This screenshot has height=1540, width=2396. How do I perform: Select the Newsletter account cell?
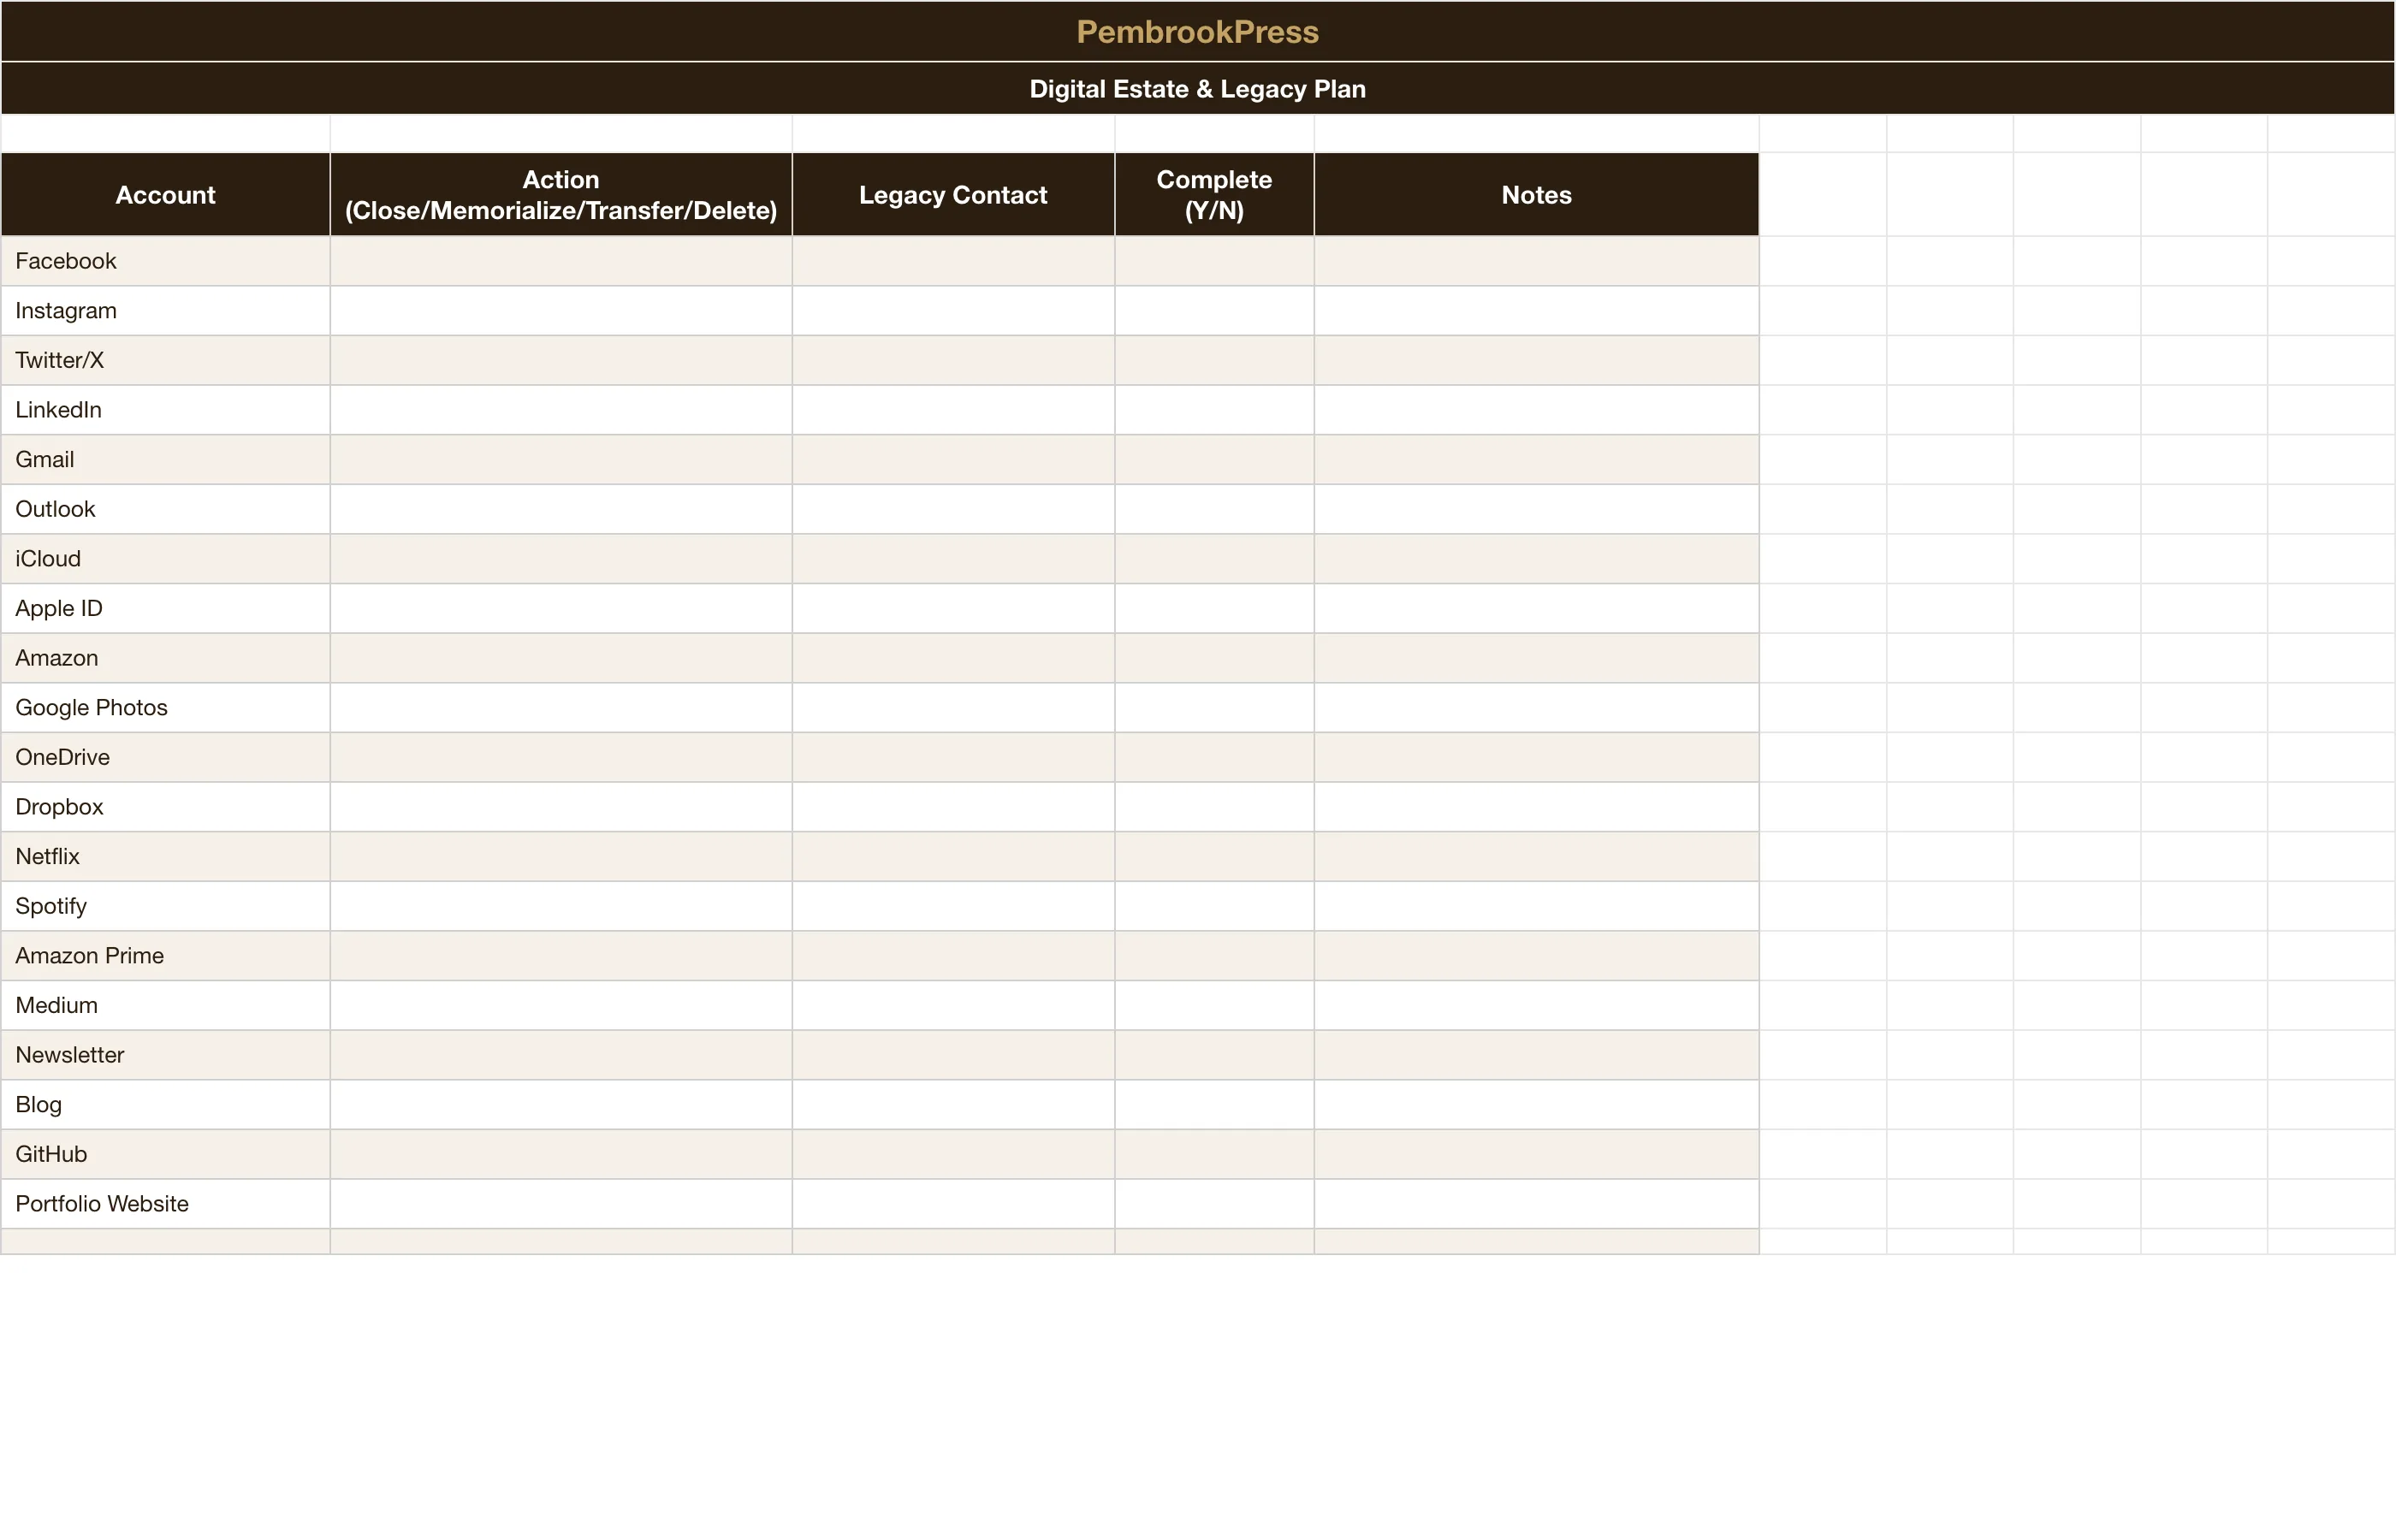coord(166,1055)
